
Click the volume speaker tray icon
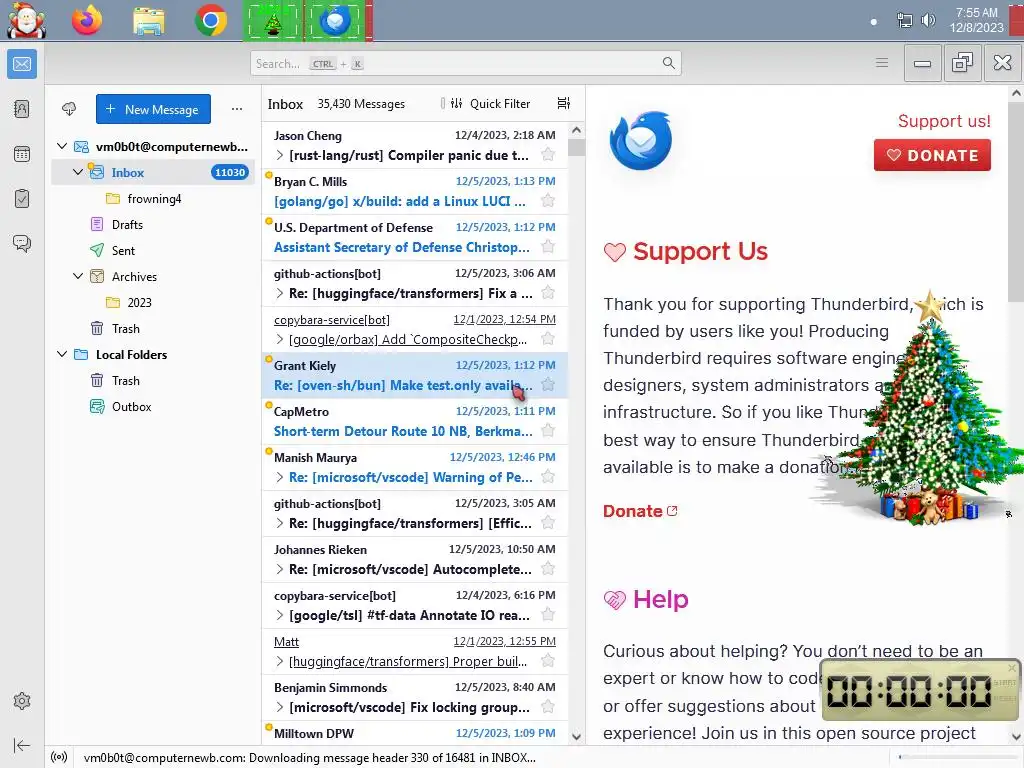click(x=928, y=20)
